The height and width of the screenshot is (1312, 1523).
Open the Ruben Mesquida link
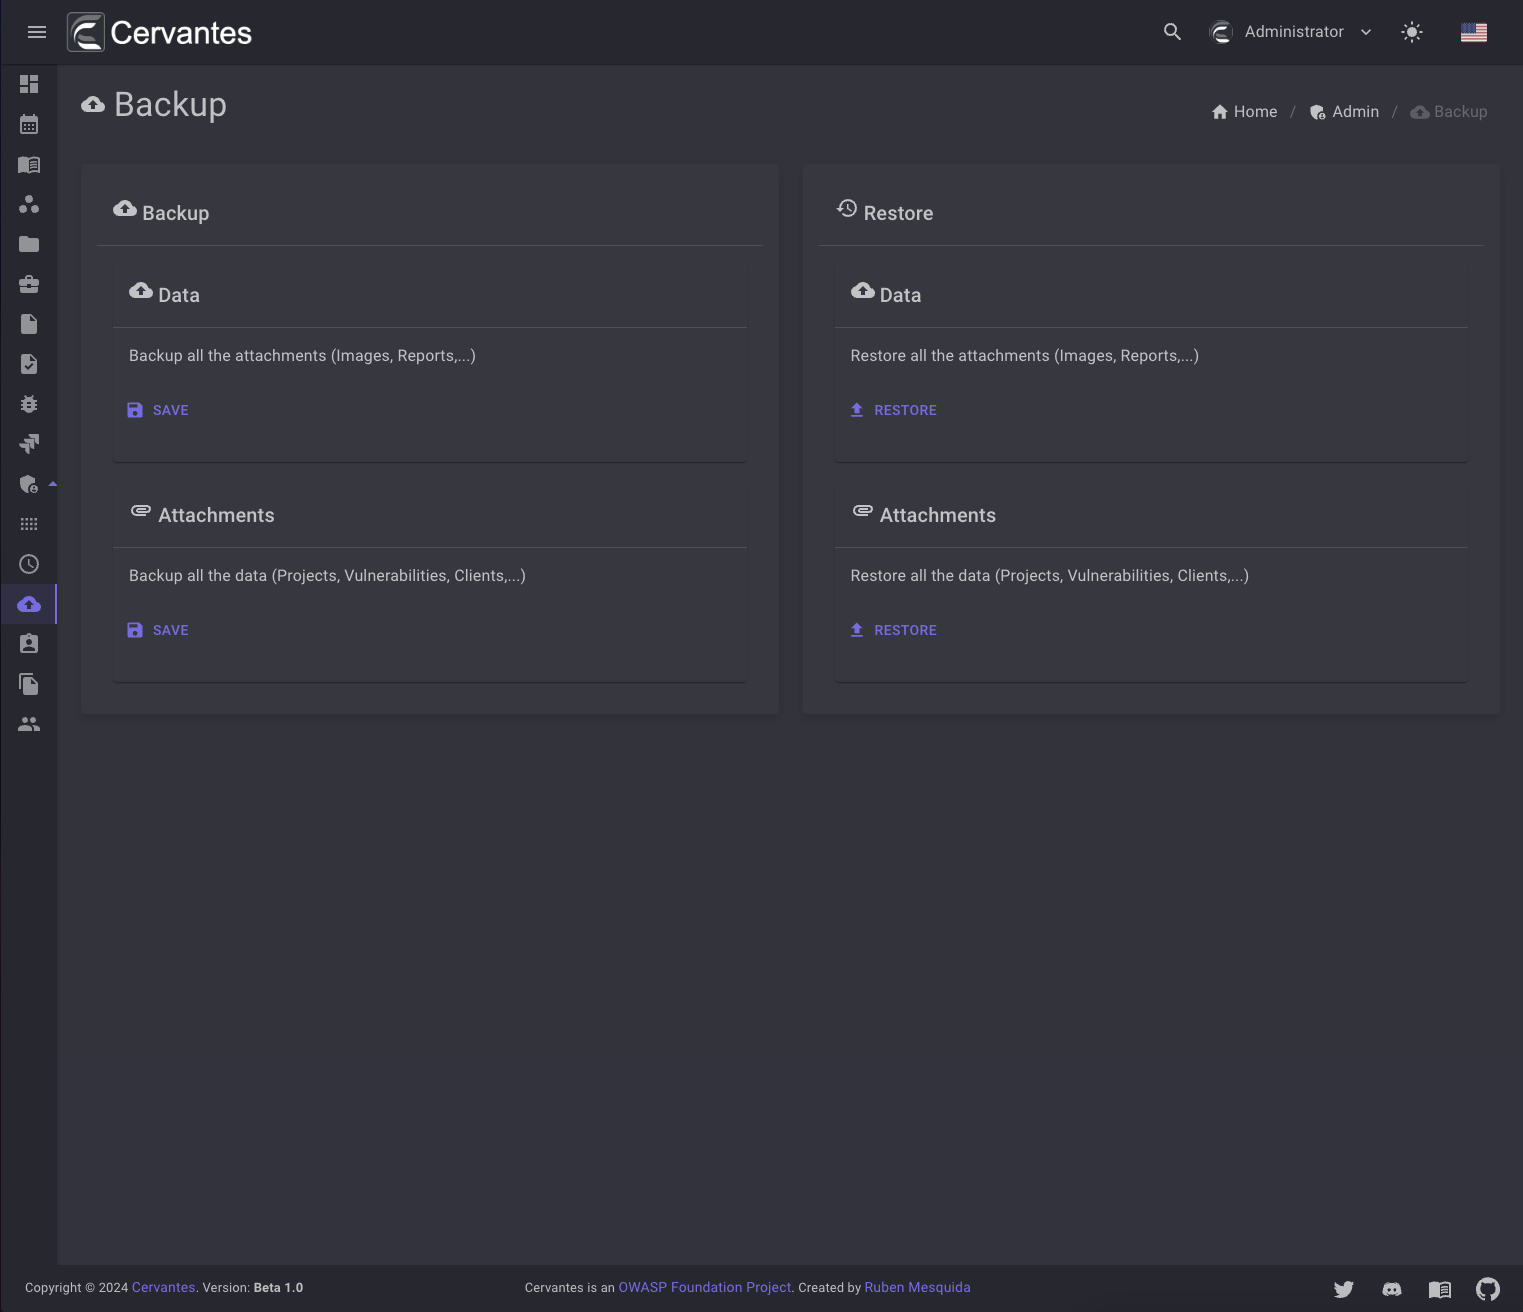click(x=917, y=1287)
